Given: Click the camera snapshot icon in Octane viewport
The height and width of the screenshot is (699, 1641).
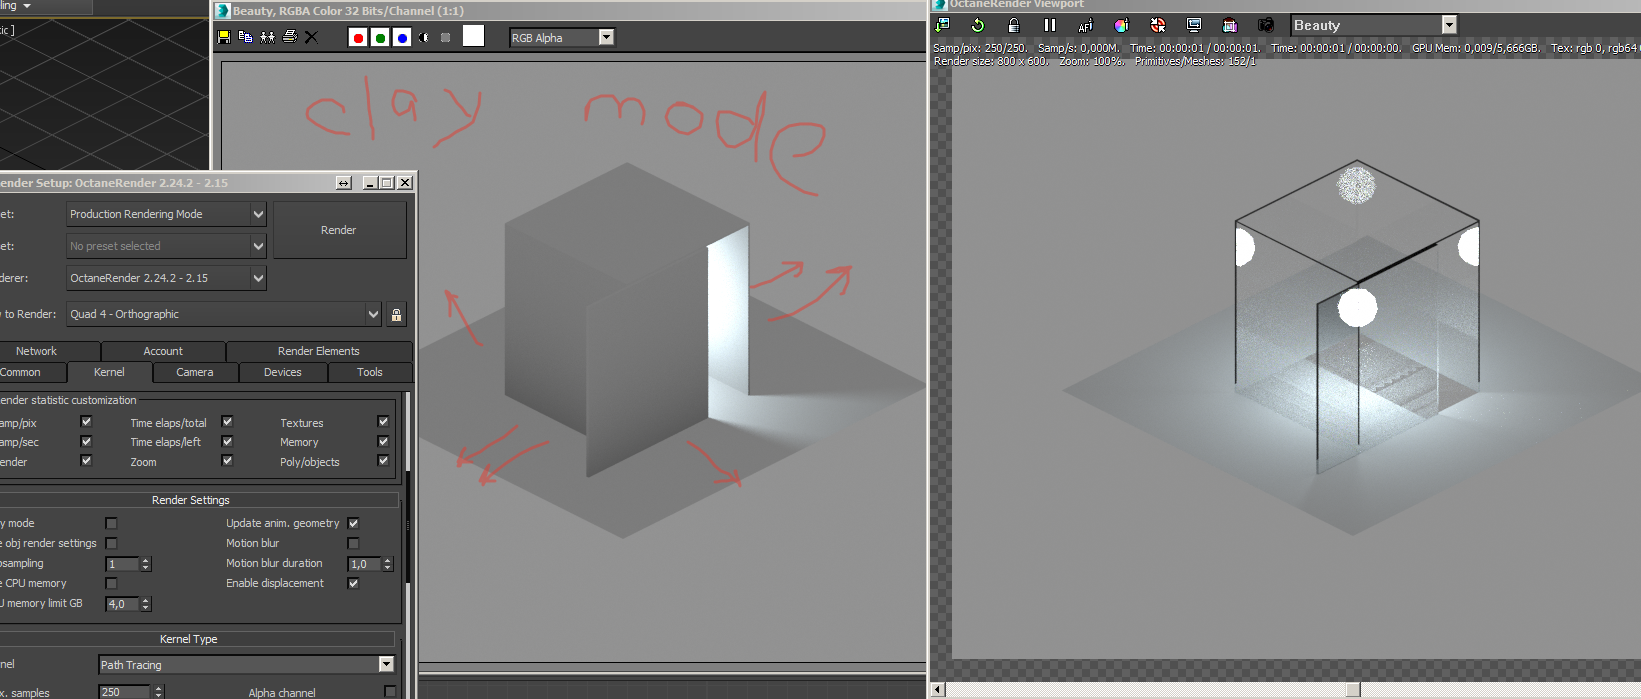Looking at the screenshot, I should pos(1266,25).
